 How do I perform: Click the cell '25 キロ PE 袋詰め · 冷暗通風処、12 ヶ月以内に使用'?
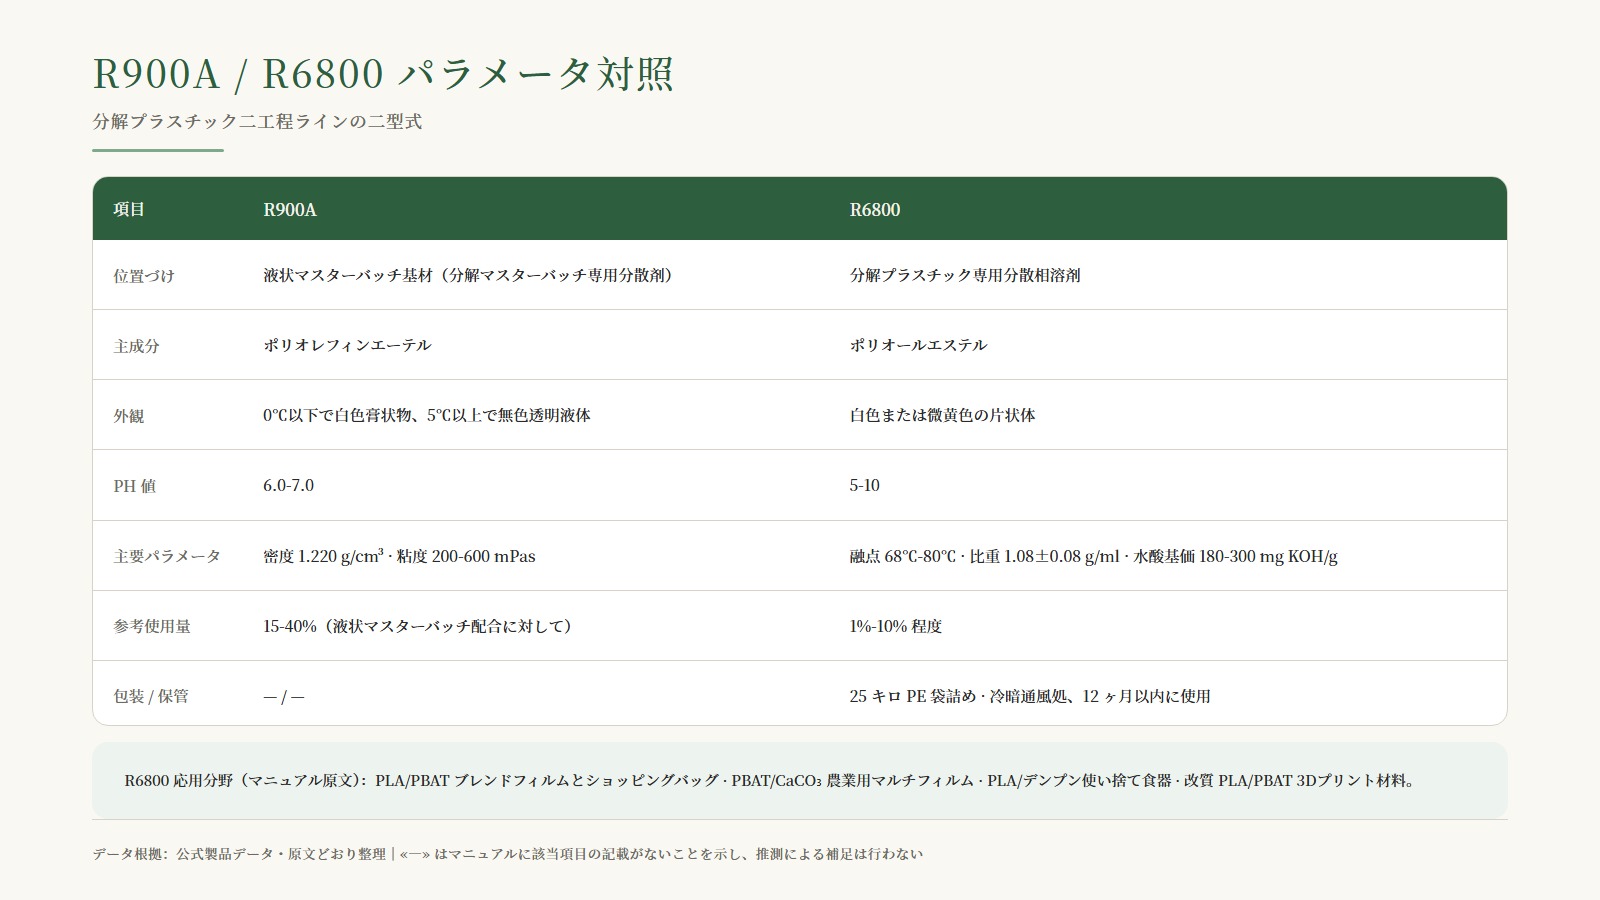[1030, 696]
